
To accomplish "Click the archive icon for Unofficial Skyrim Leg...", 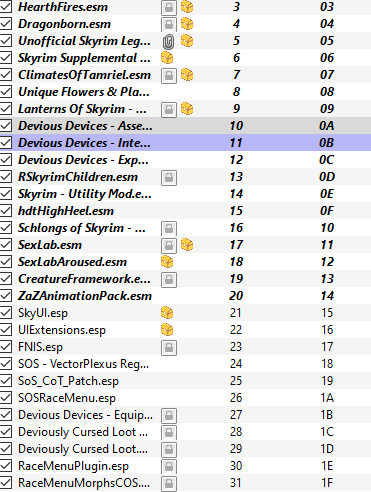I will [x=187, y=41].
